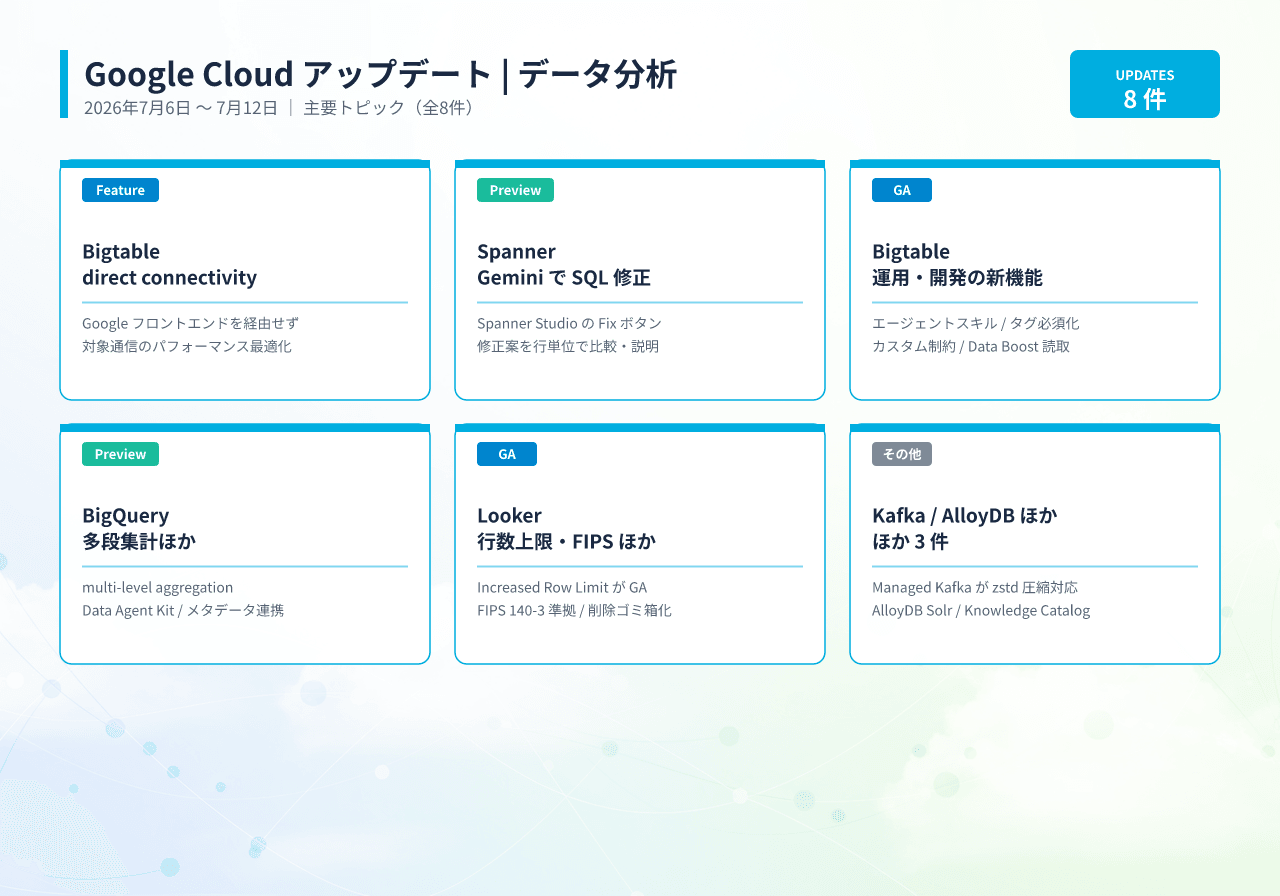Click the text 'FIPS 140-3 準拠 / 削除ゴミ箱化'
This screenshot has height=896, width=1280.
574,610
